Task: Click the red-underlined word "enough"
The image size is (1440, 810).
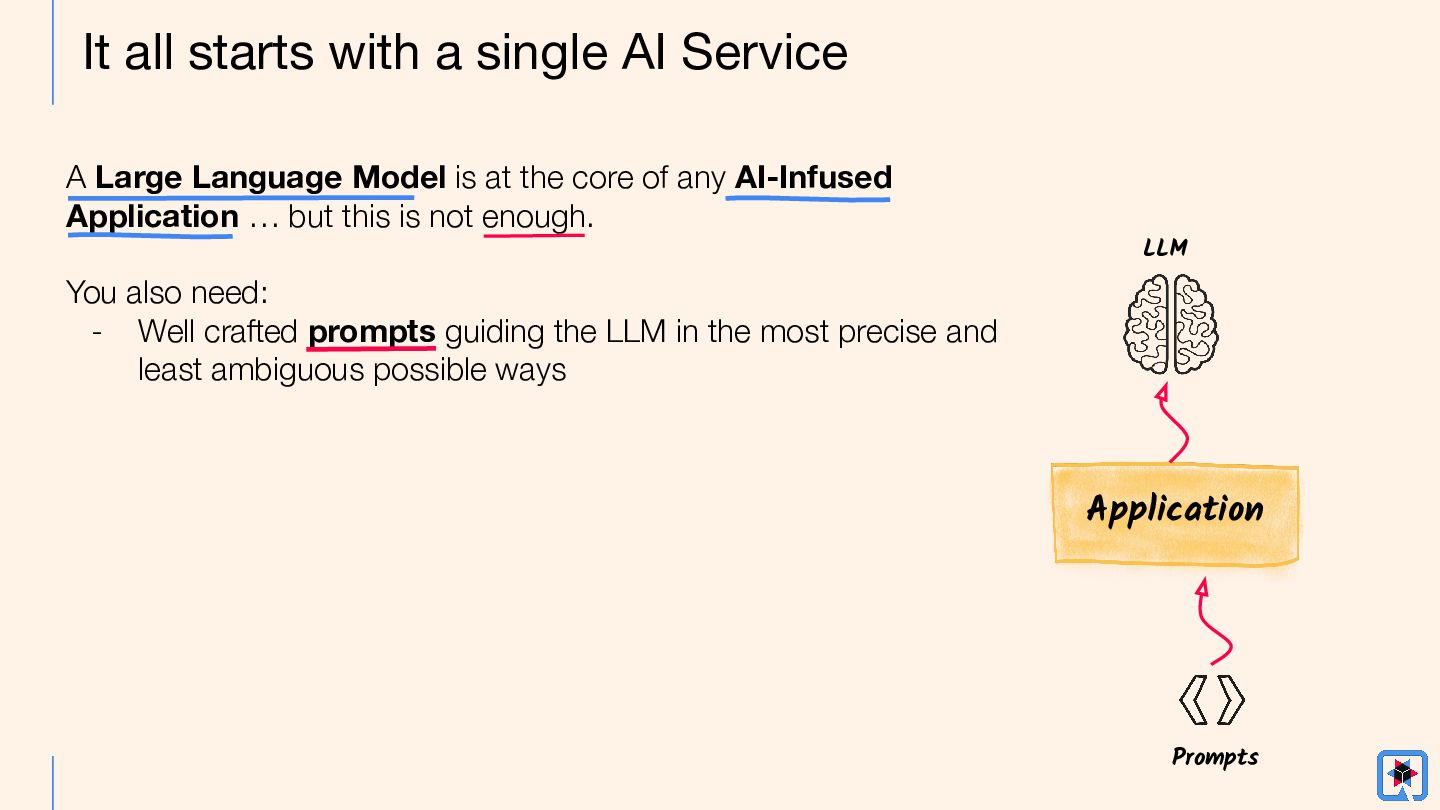Action: pos(534,216)
